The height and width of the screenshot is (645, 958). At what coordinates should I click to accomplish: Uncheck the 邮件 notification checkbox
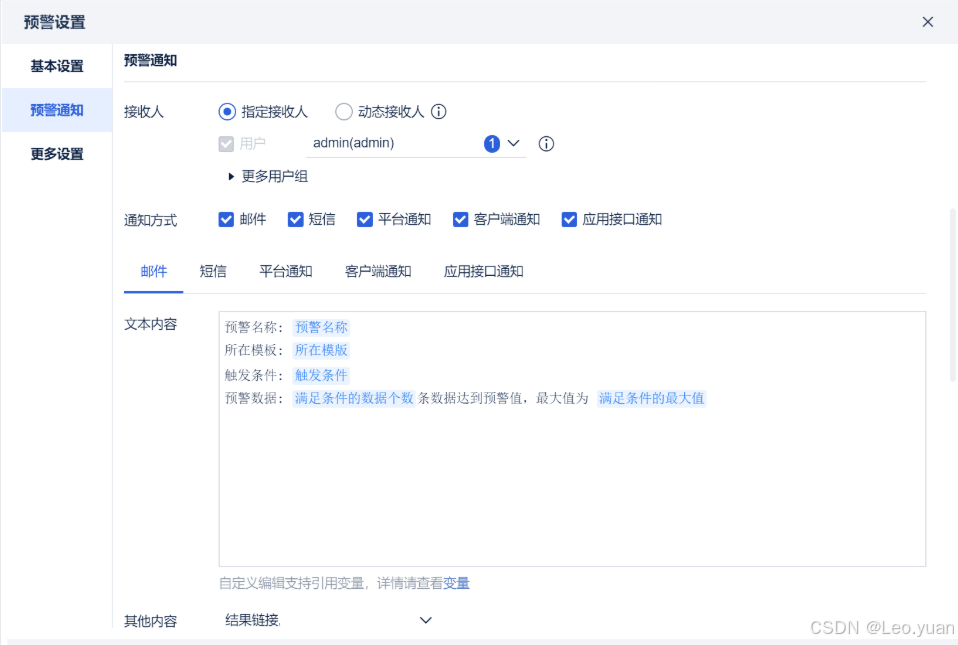(226, 219)
